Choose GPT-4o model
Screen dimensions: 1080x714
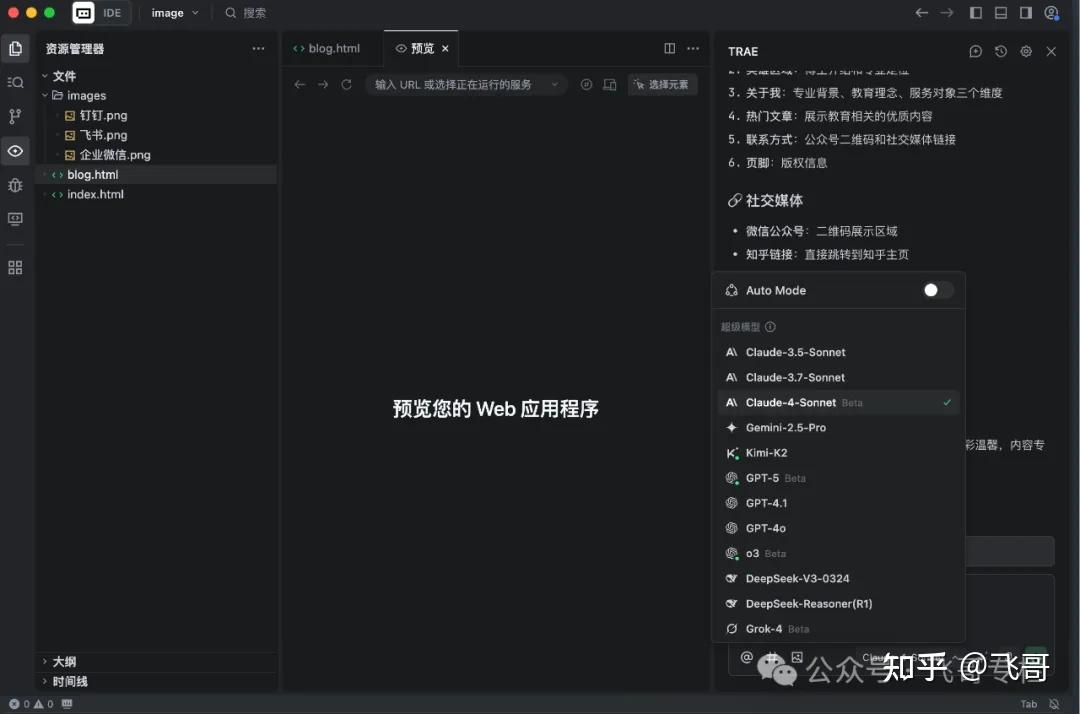pyautogui.click(x=838, y=528)
